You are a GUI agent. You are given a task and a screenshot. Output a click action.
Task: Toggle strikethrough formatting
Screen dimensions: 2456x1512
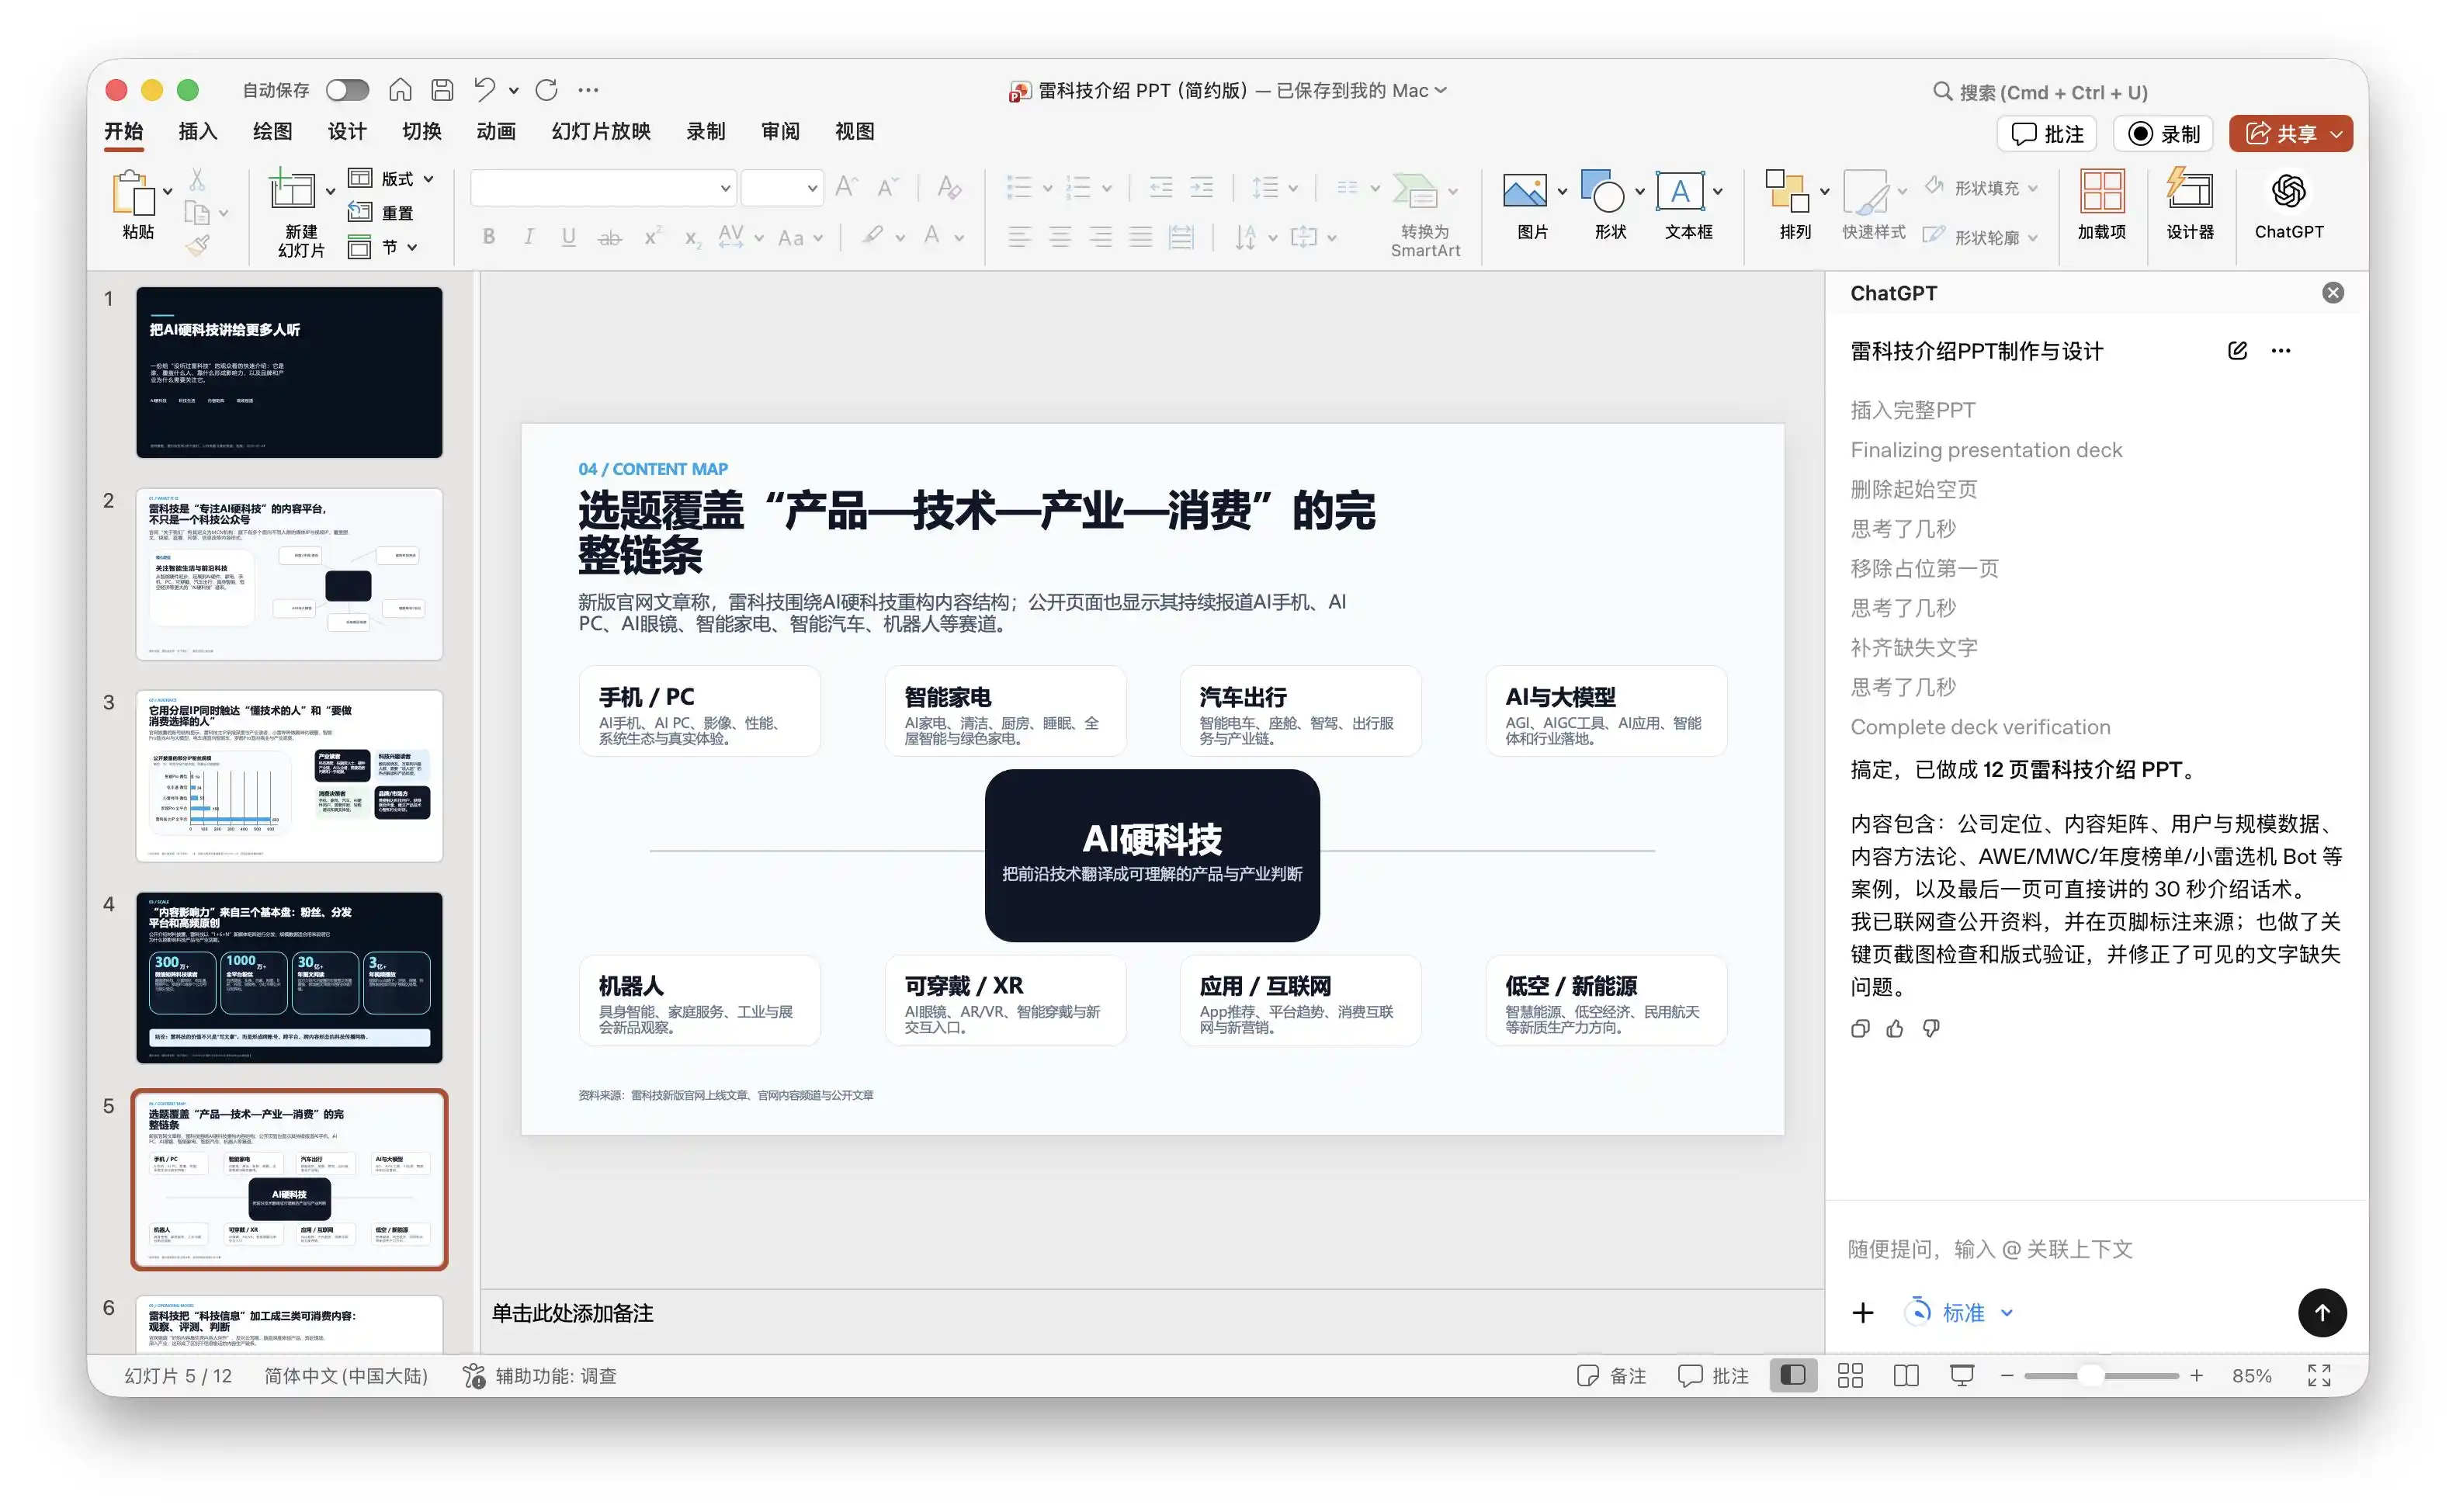[609, 237]
